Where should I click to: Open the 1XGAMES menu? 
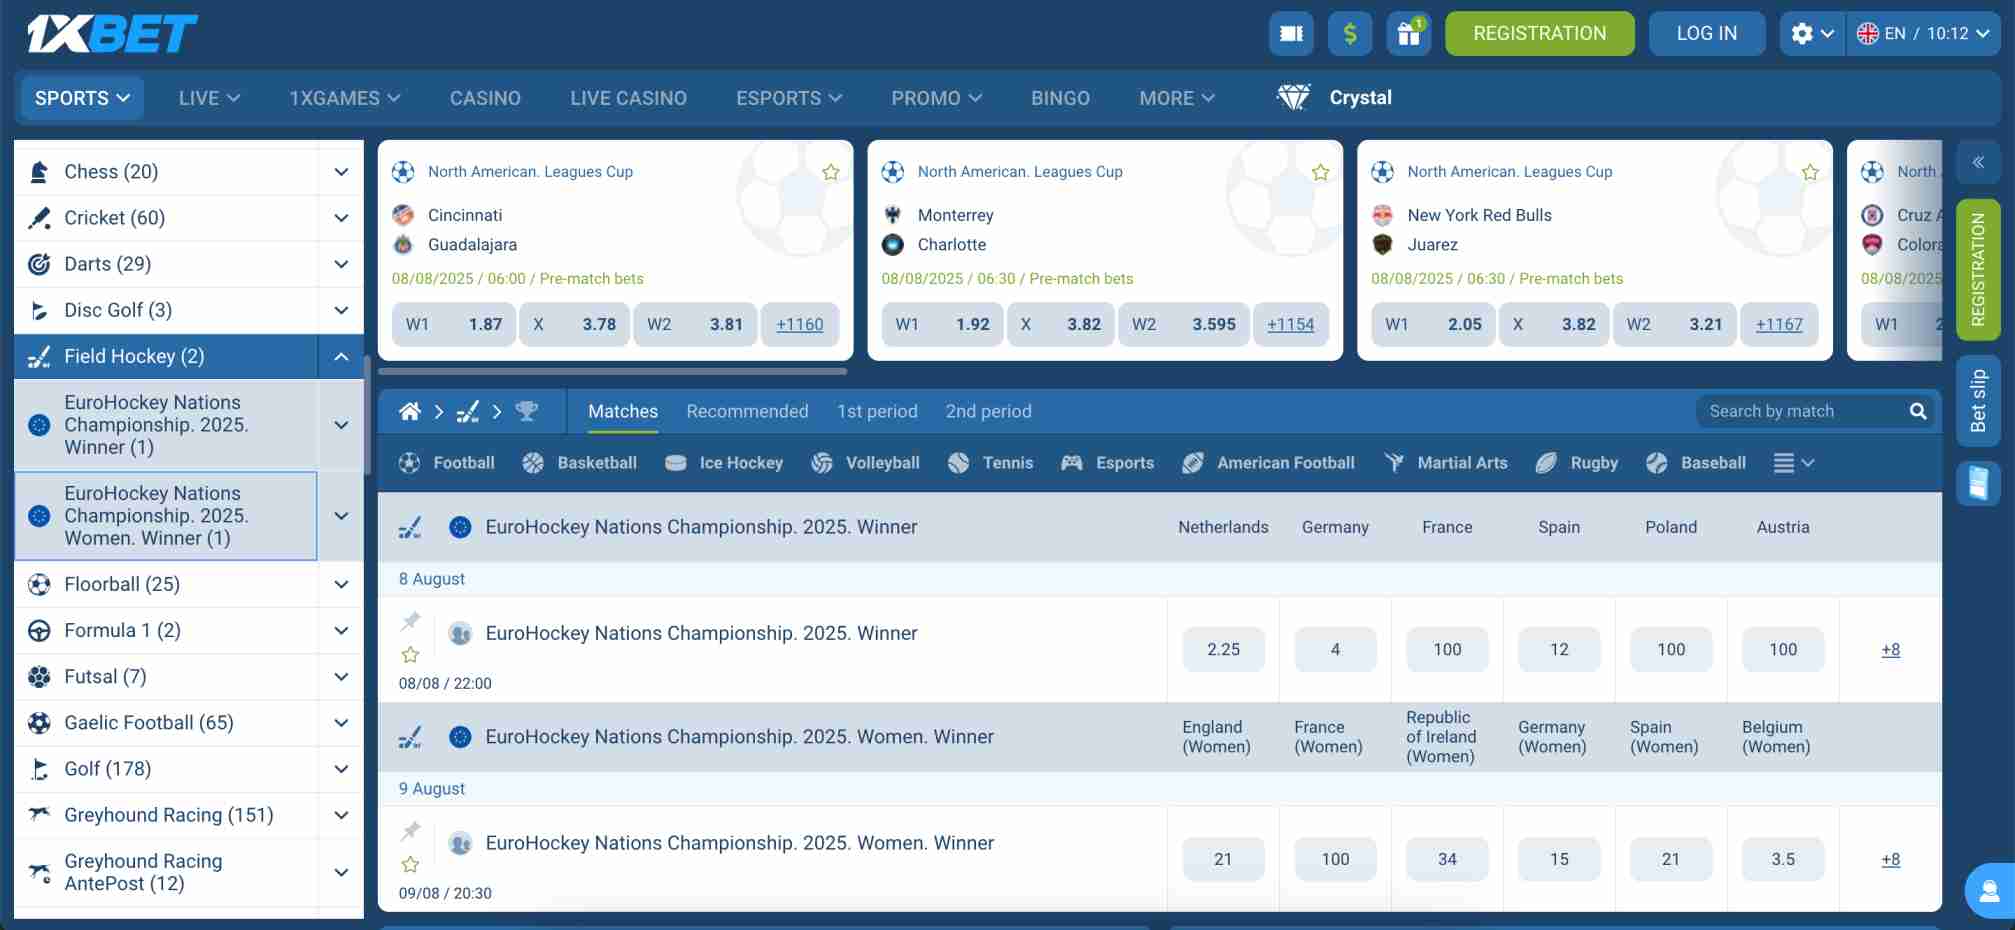coord(344,98)
